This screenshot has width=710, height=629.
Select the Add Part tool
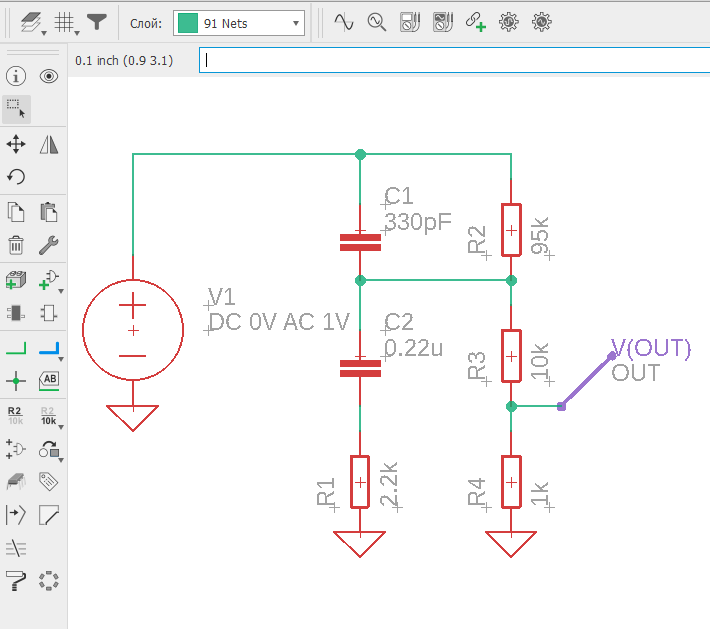click(16, 280)
